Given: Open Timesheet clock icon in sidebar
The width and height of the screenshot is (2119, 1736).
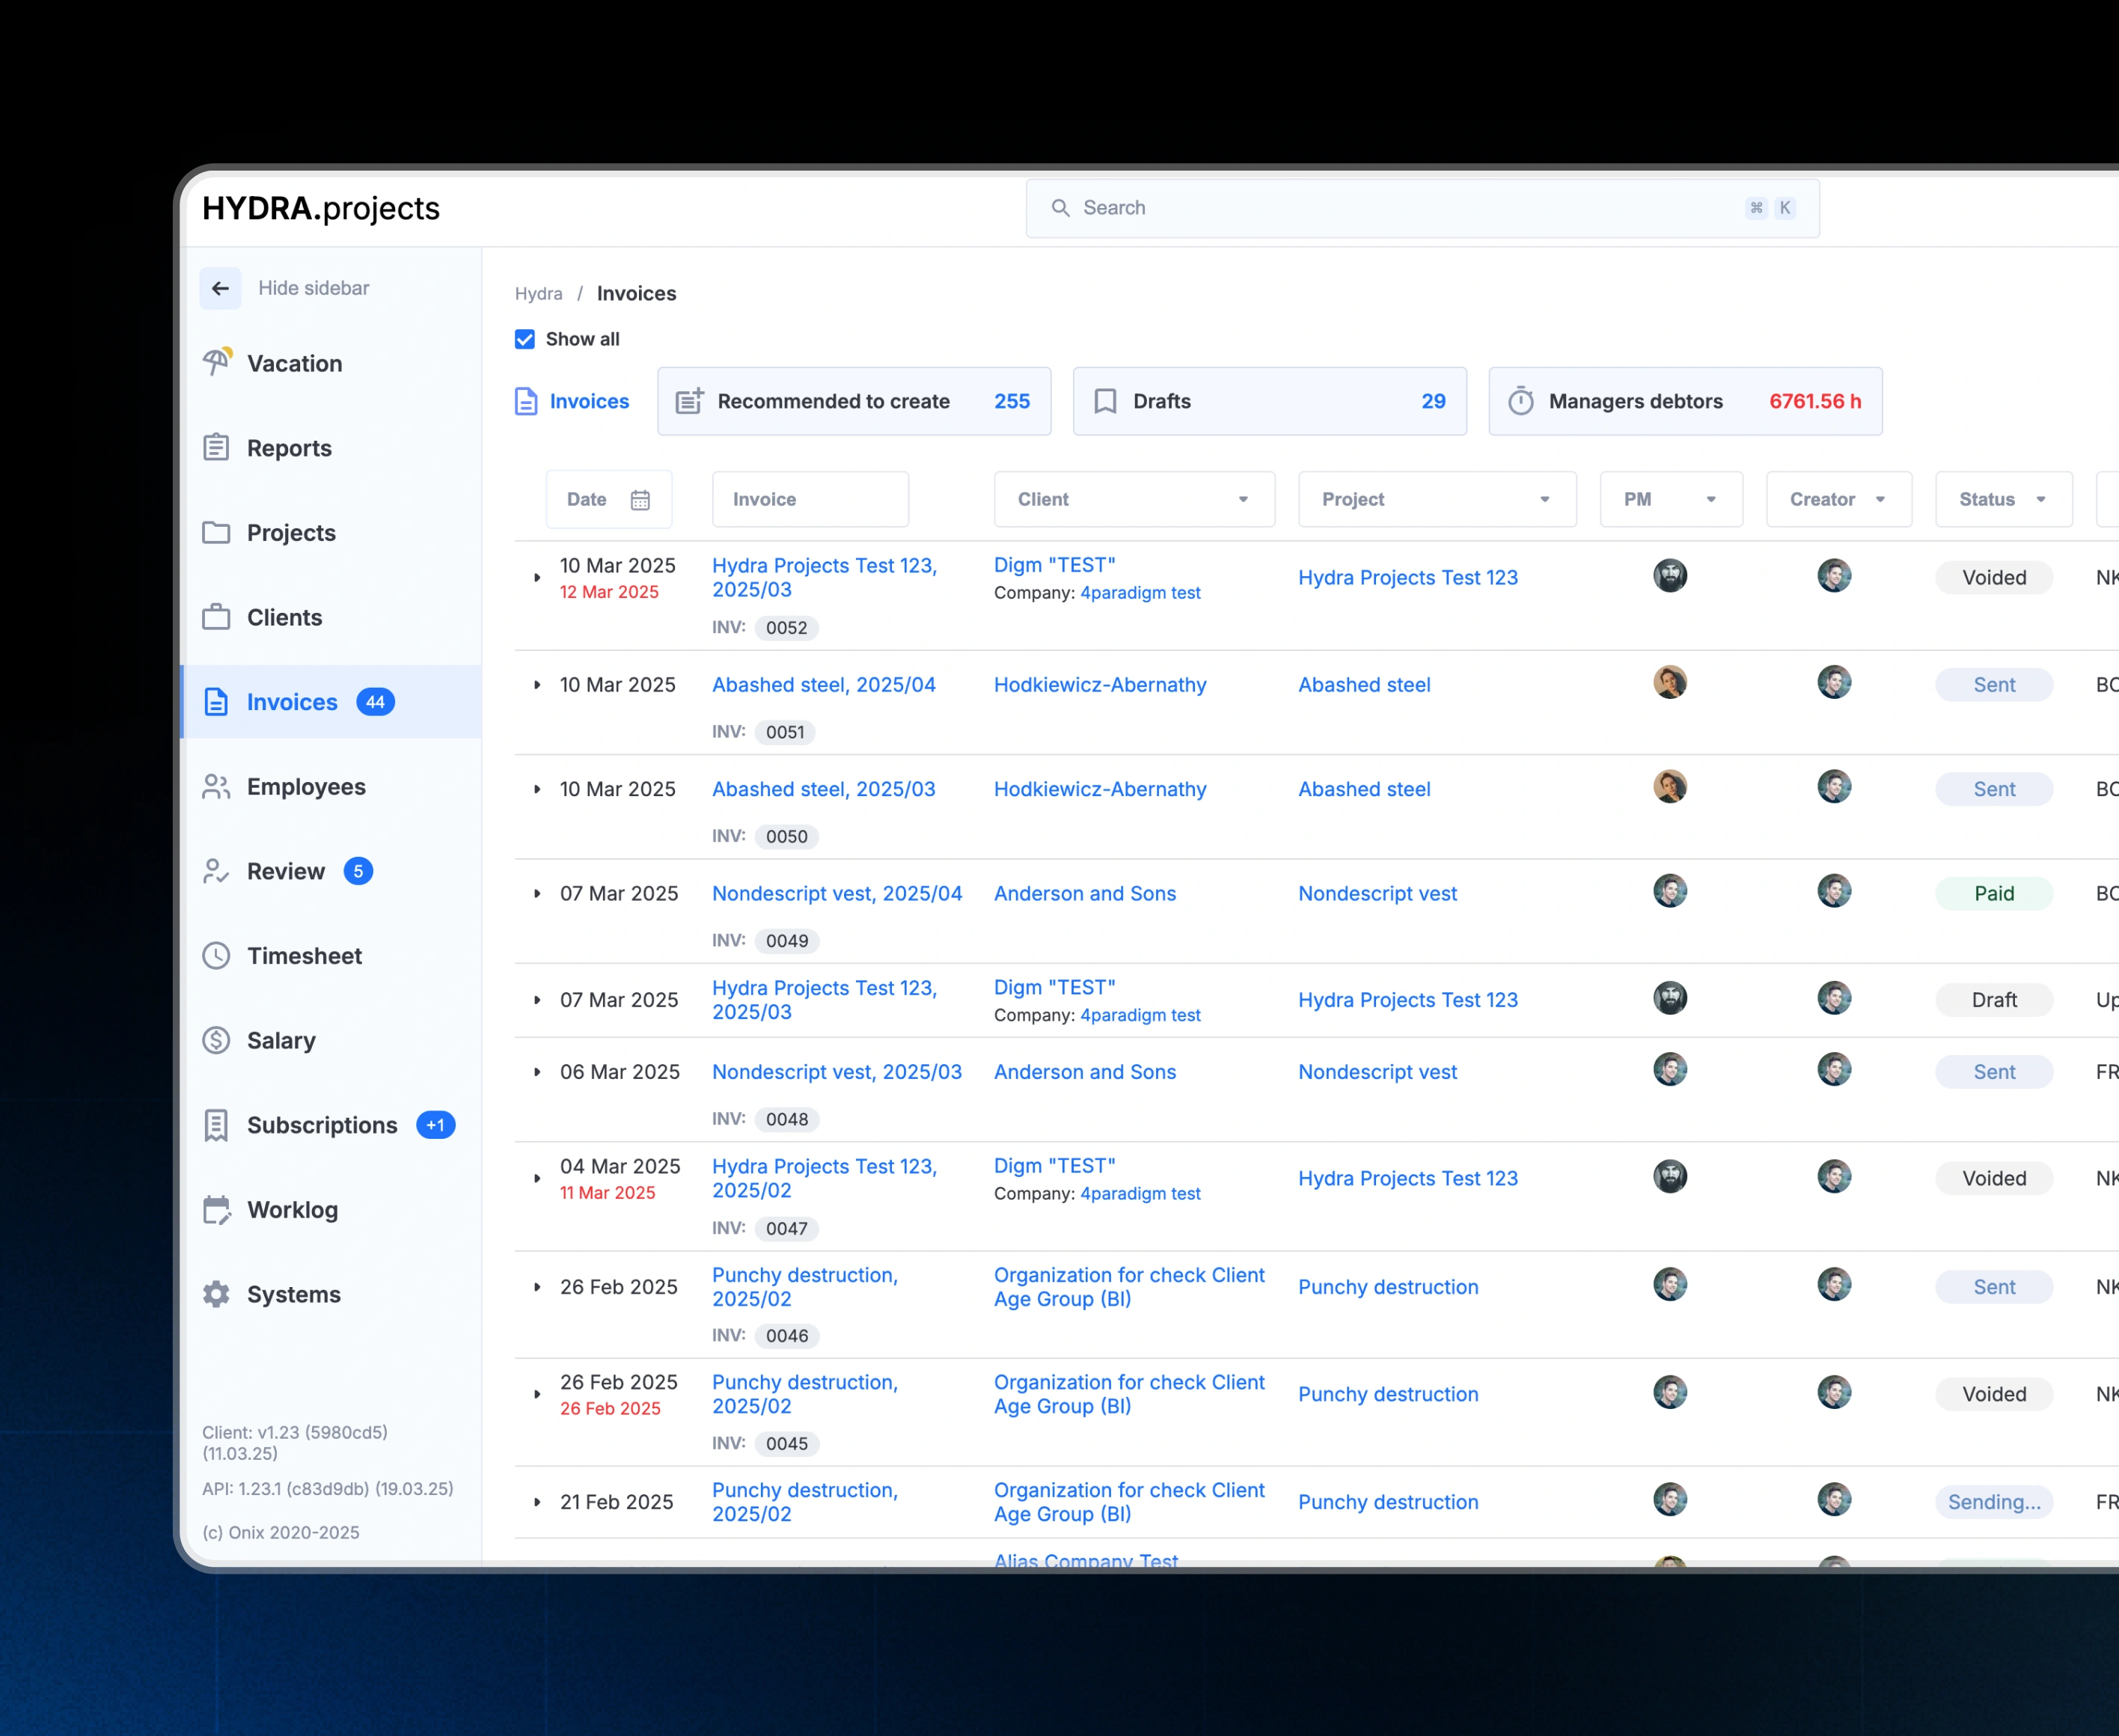Looking at the screenshot, I should click(x=216, y=956).
